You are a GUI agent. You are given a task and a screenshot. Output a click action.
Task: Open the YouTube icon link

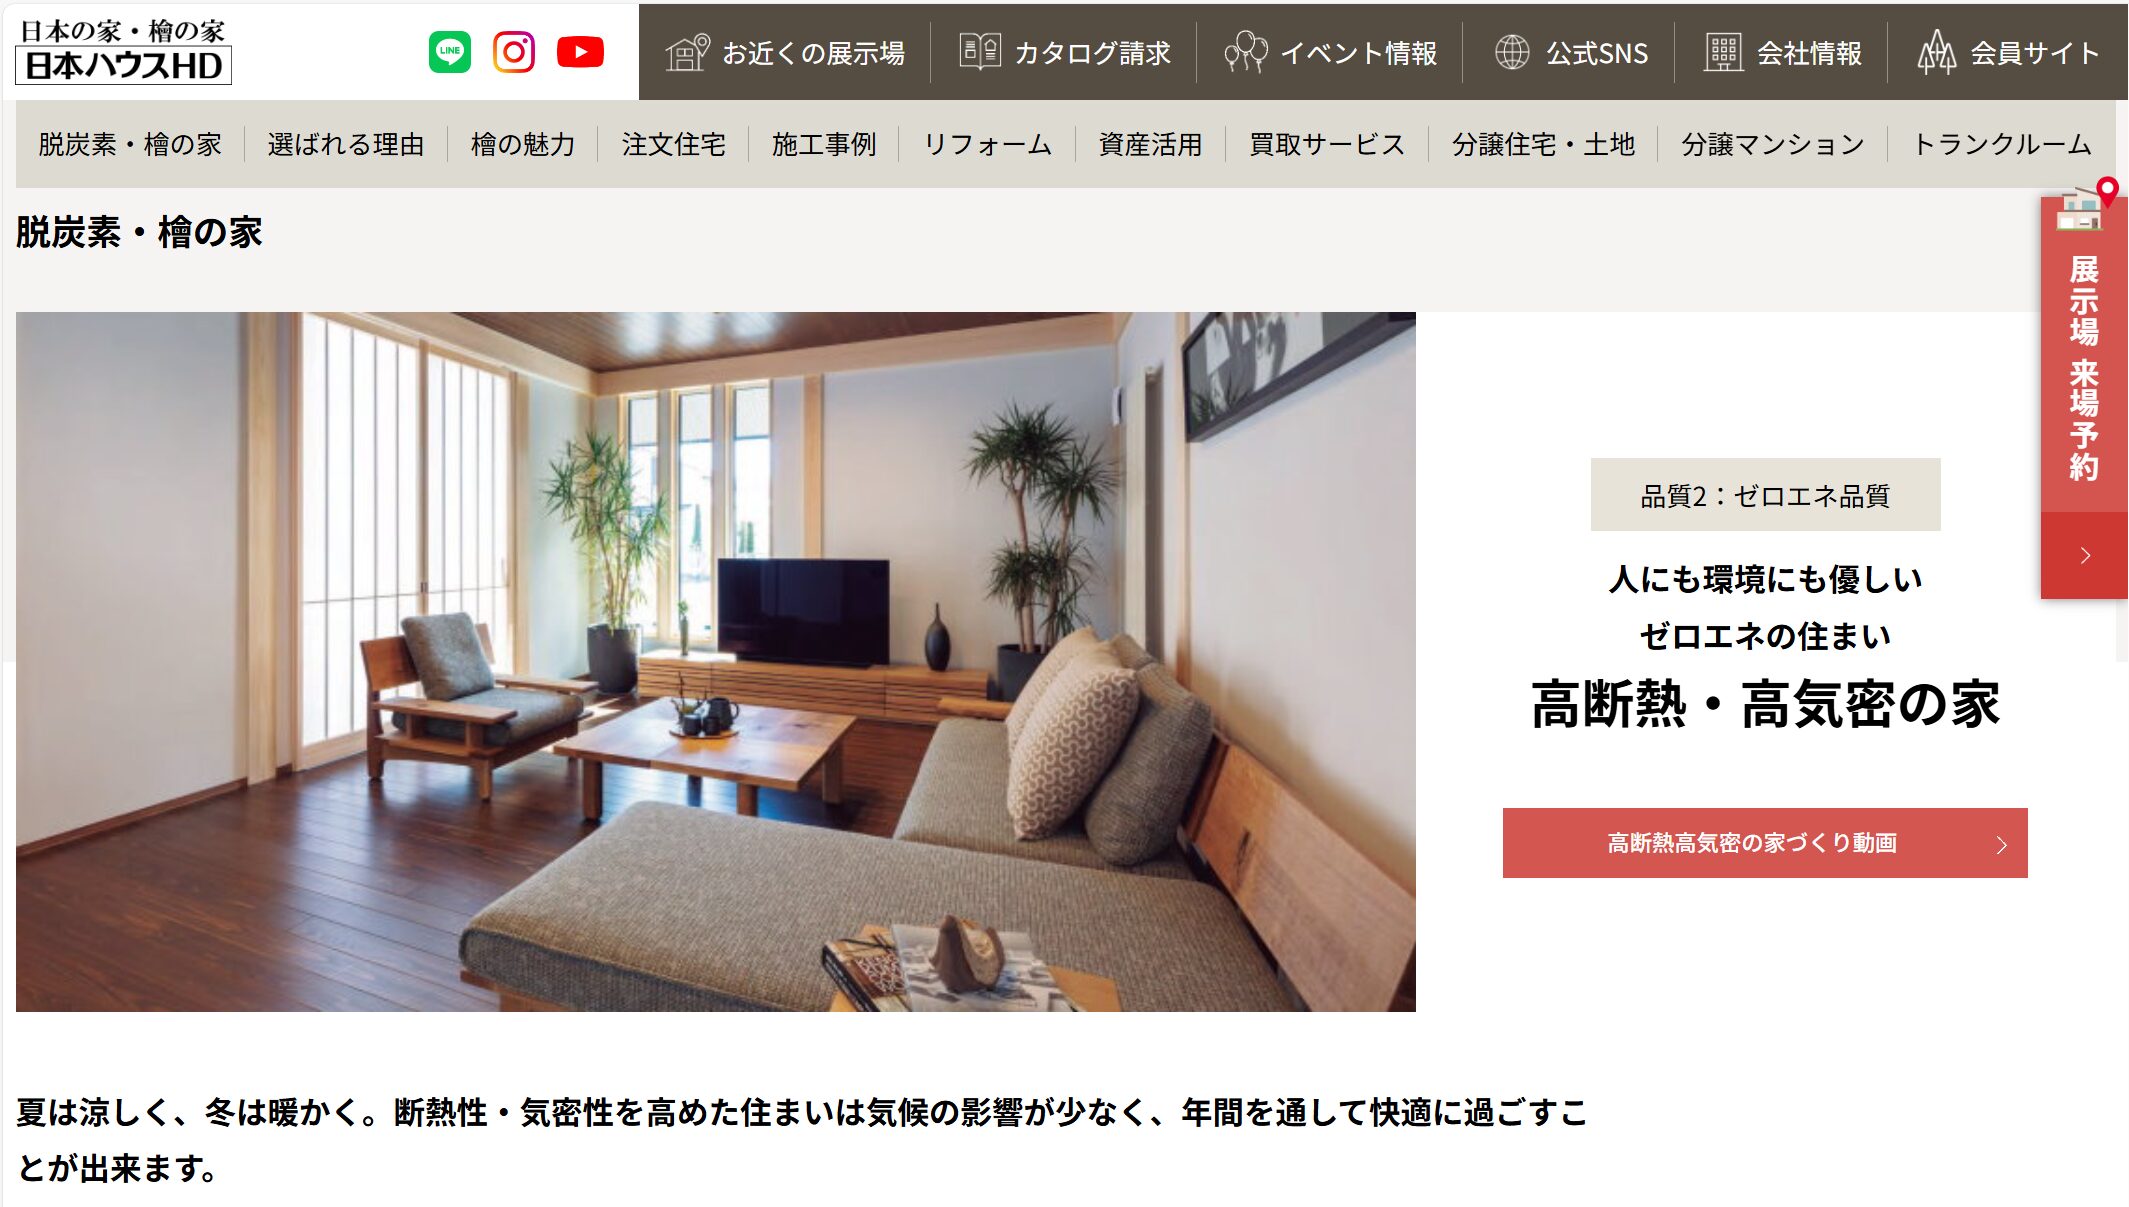(580, 52)
